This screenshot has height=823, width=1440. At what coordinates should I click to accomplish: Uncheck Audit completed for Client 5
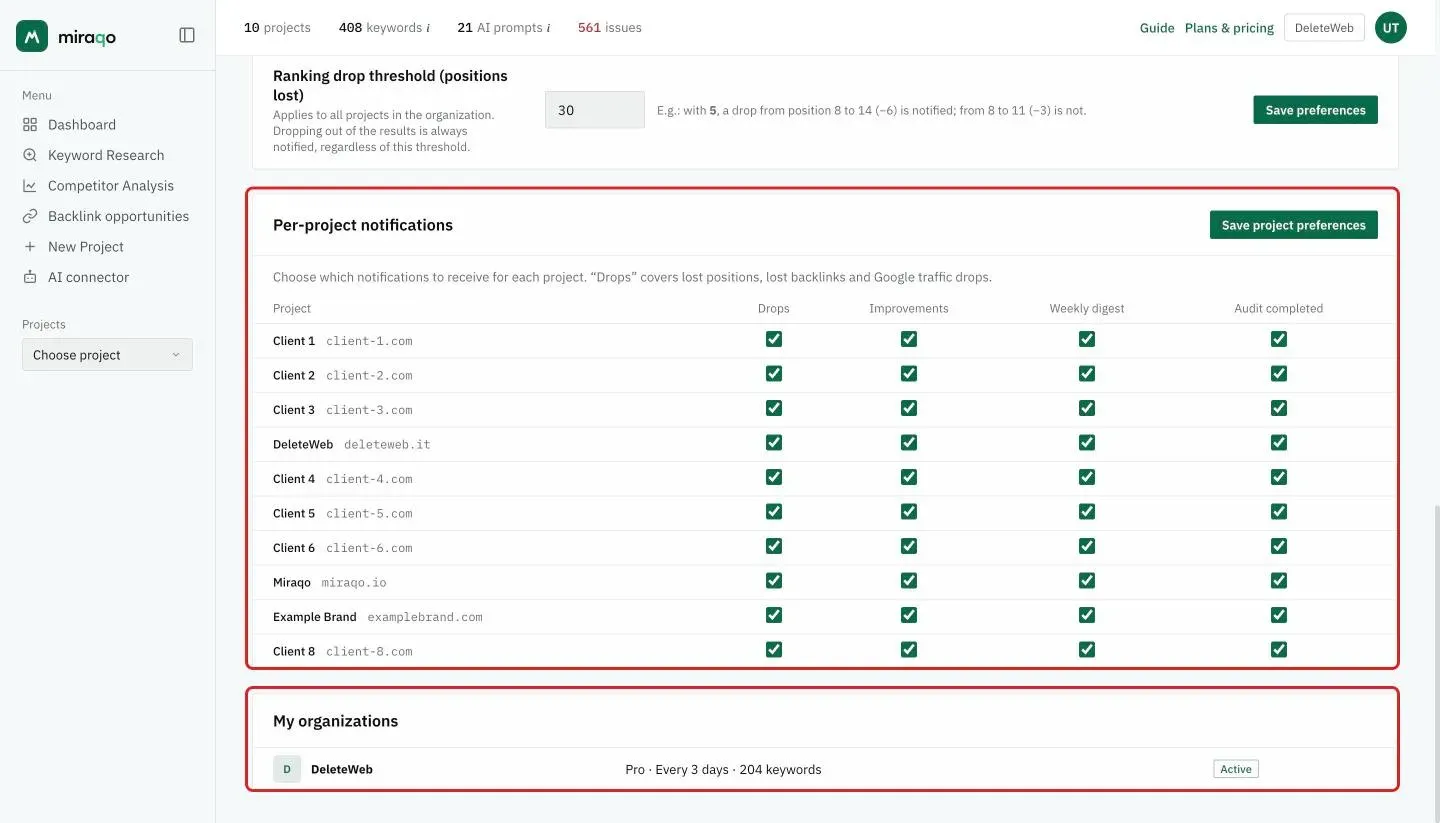click(x=1279, y=512)
